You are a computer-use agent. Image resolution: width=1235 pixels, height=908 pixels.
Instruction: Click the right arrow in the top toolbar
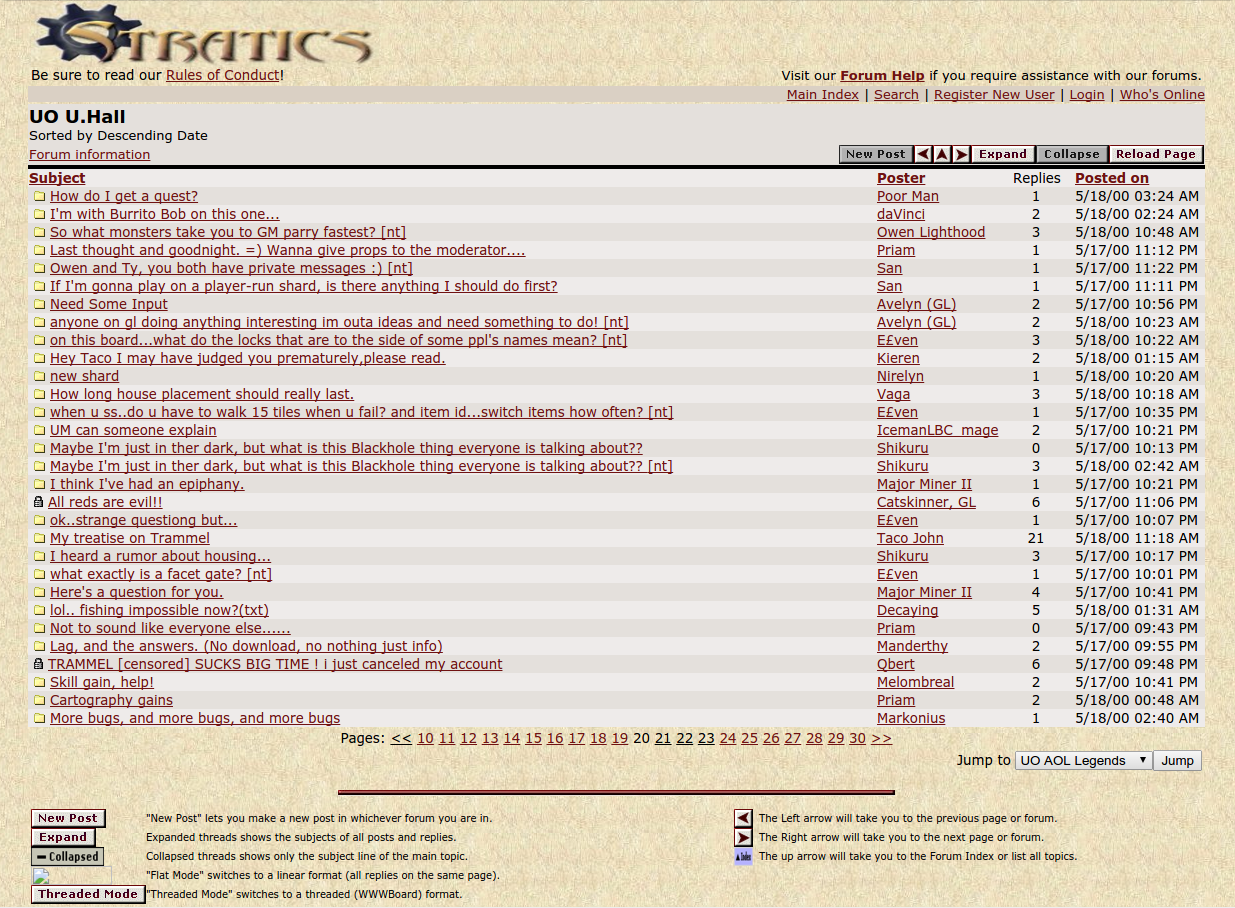[961, 154]
